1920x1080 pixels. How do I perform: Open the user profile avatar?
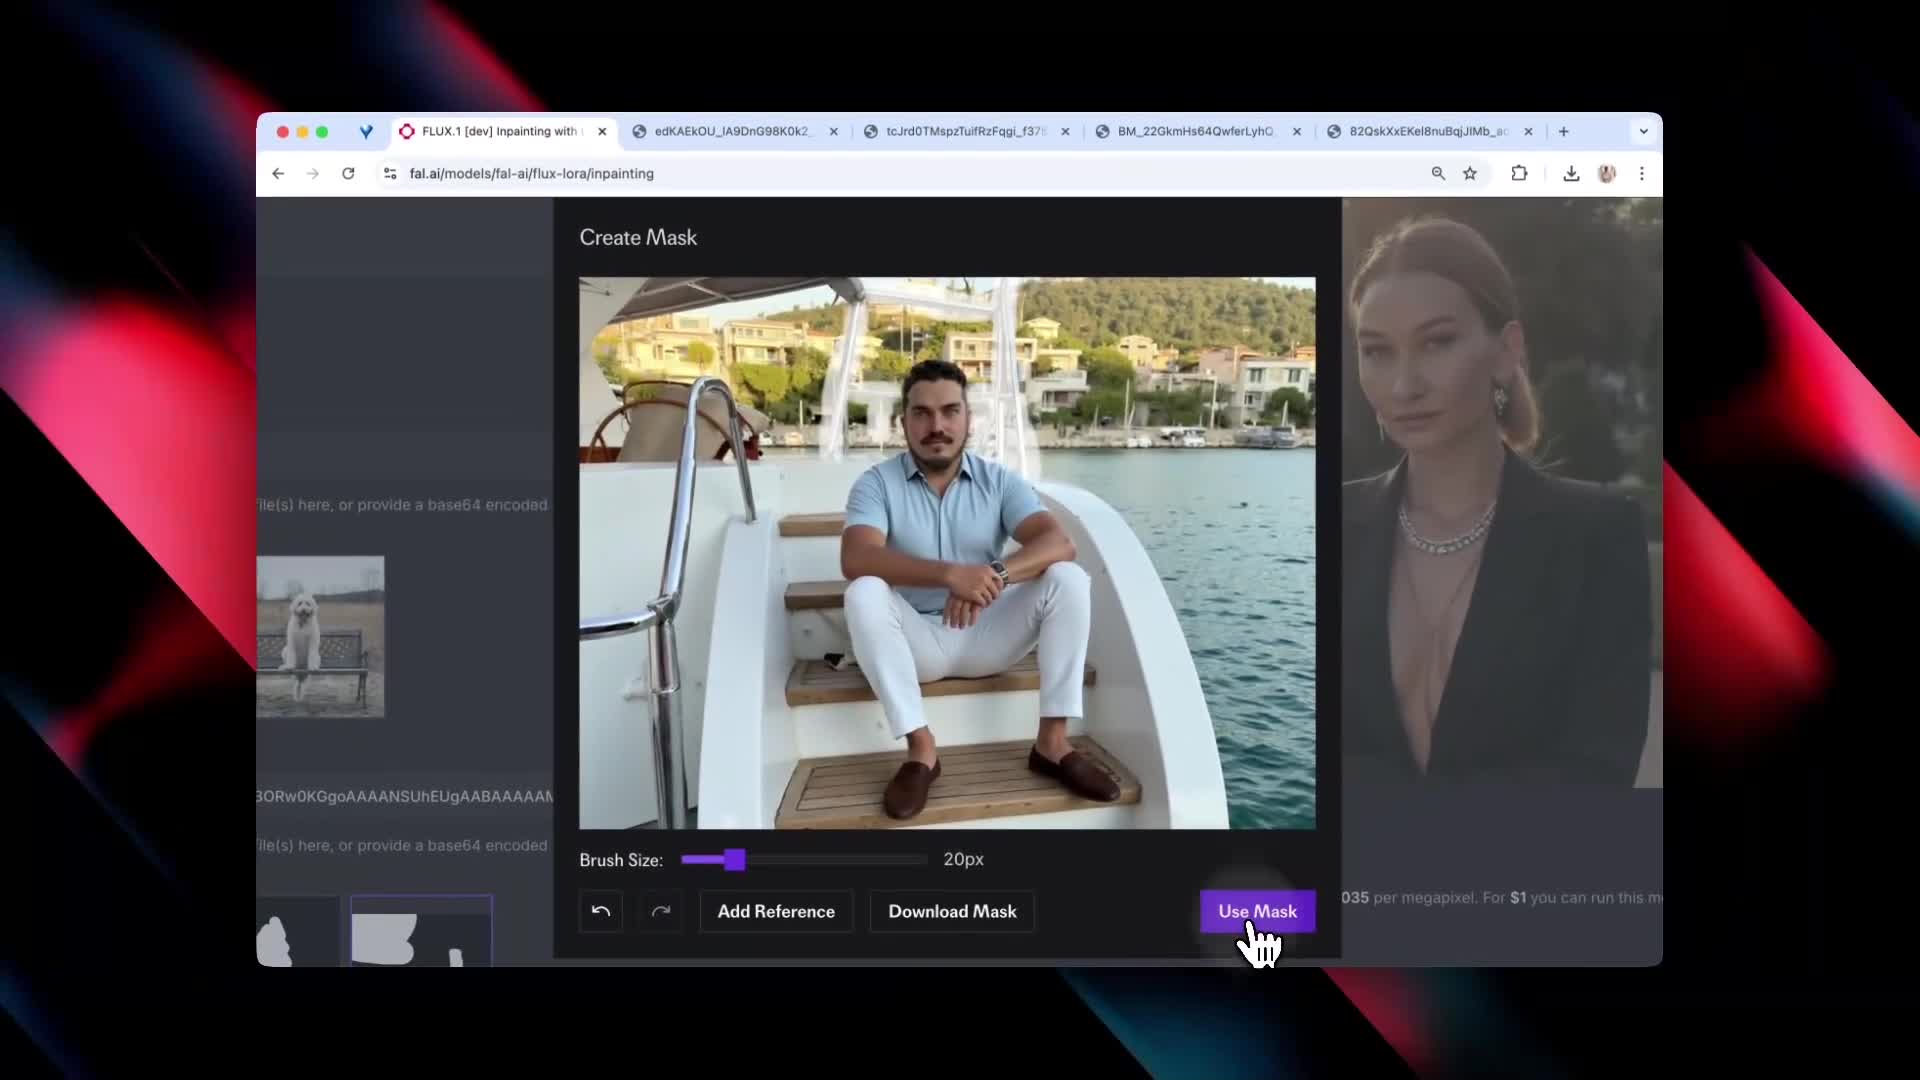1607,173
